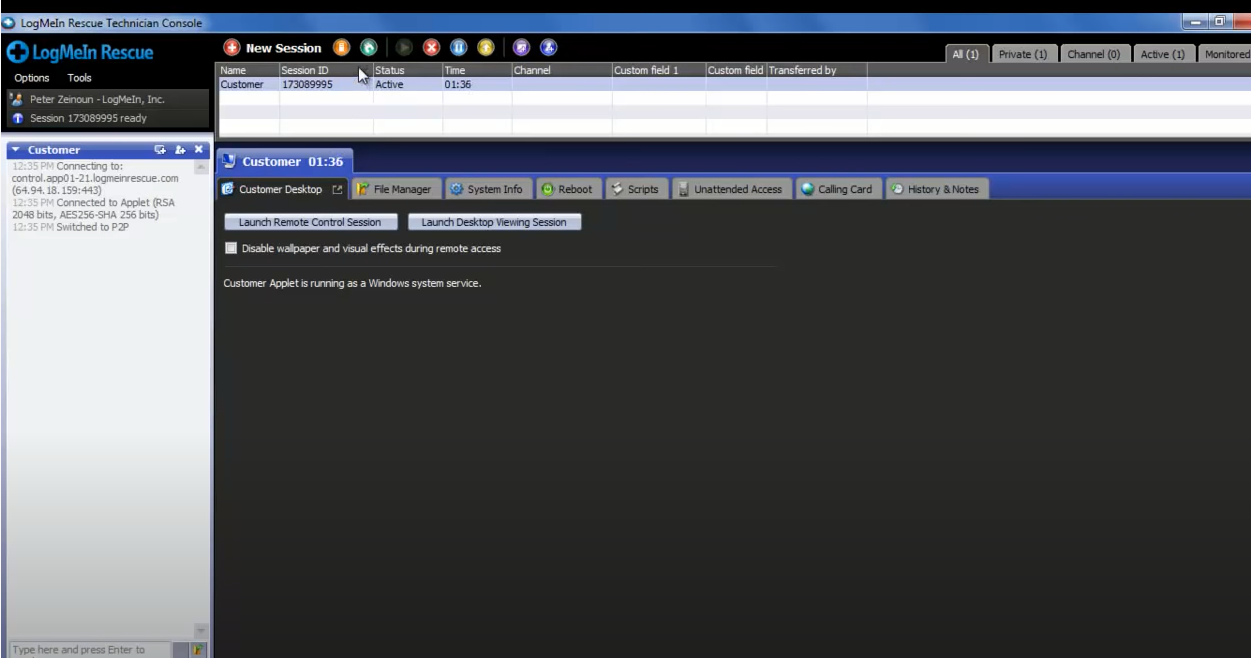Sort by the Status column header
This screenshot has width=1251, height=658.
tap(407, 70)
